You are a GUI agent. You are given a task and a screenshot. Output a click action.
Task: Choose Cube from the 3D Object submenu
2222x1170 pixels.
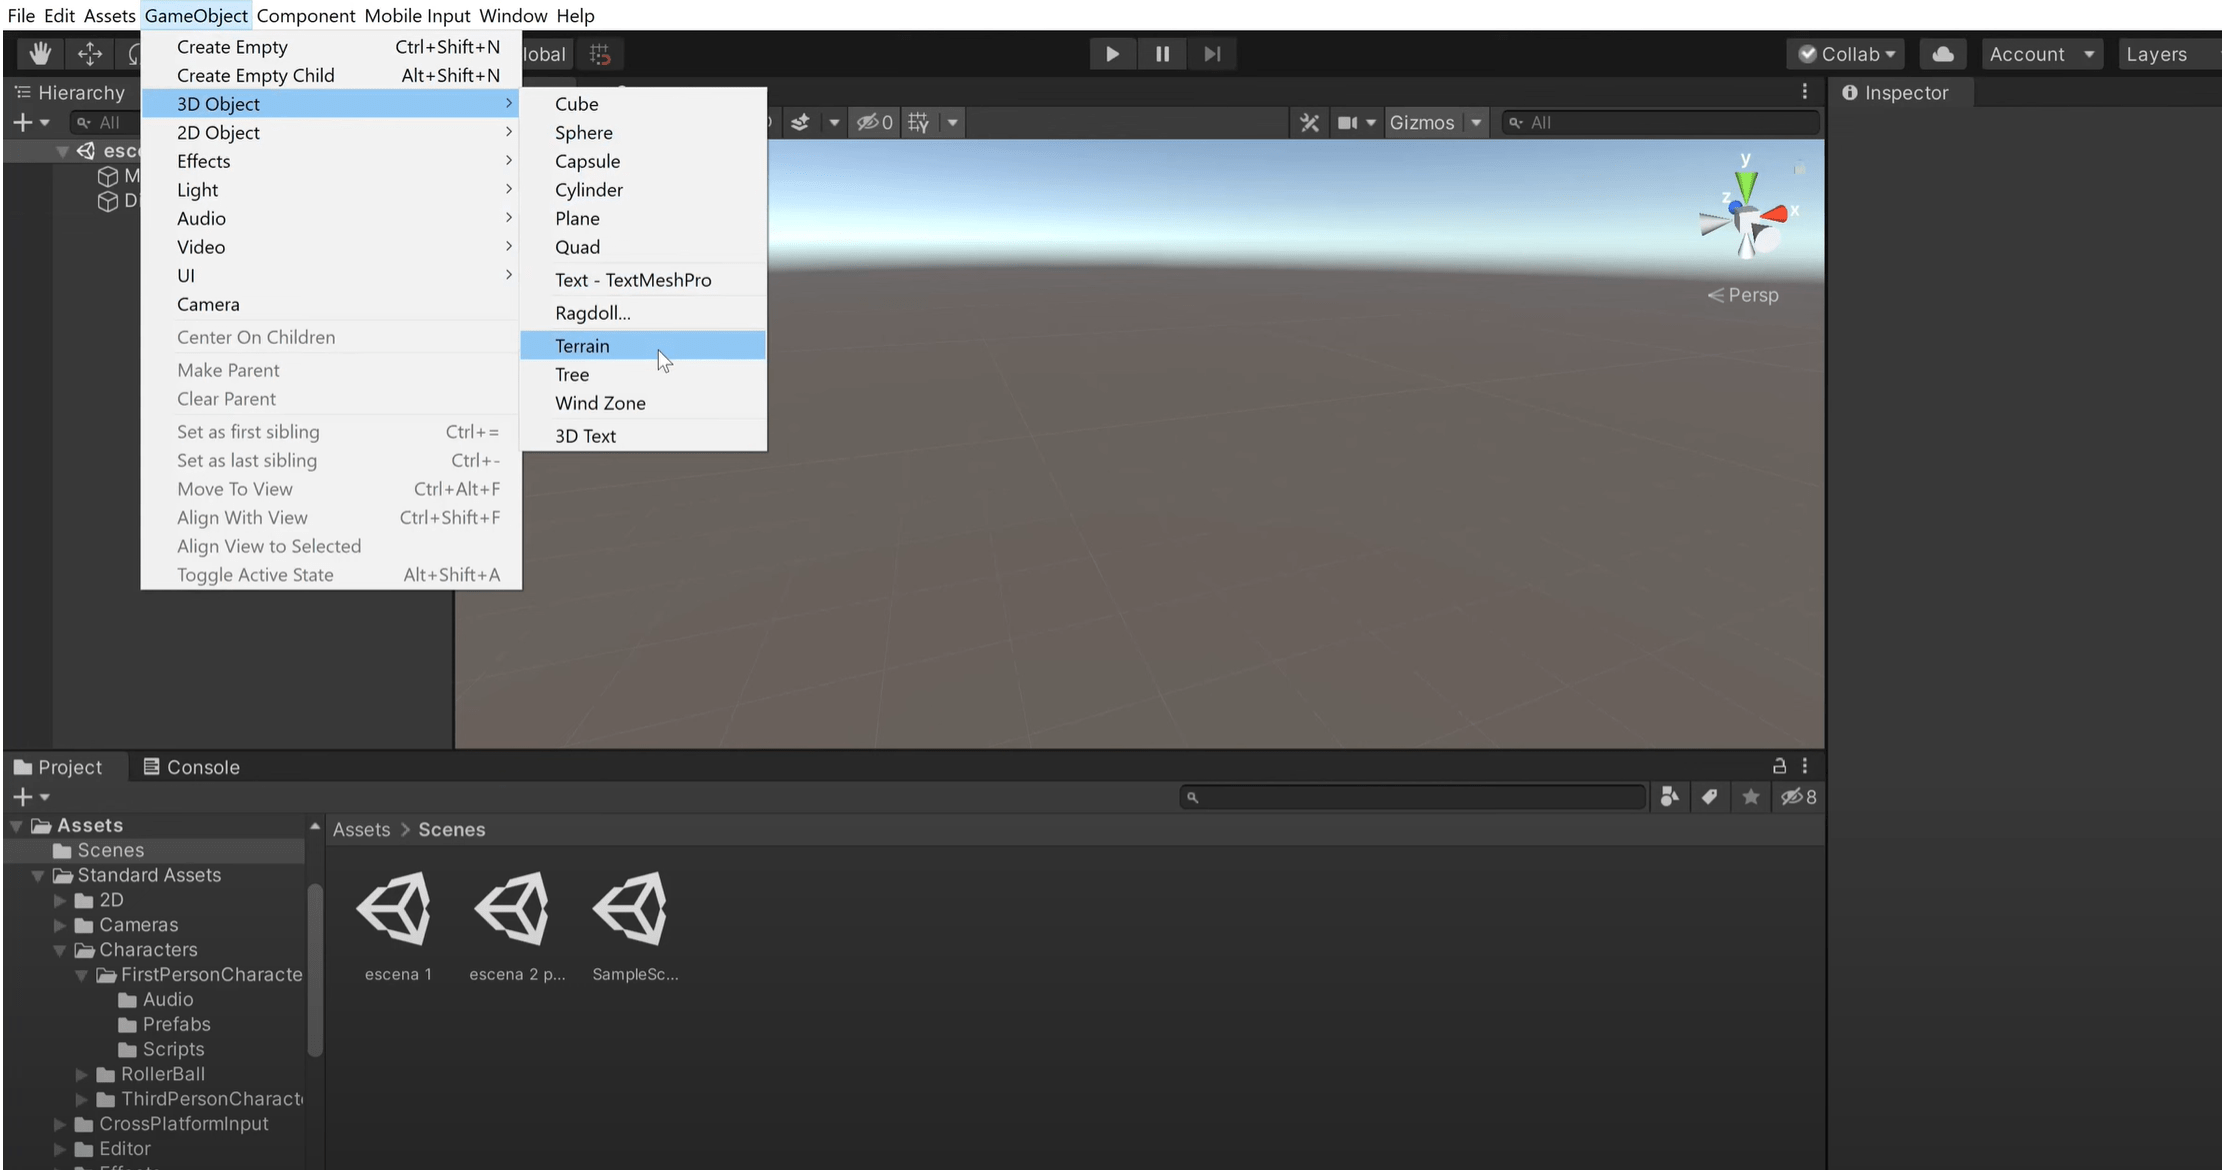click(x=643, y=103)
